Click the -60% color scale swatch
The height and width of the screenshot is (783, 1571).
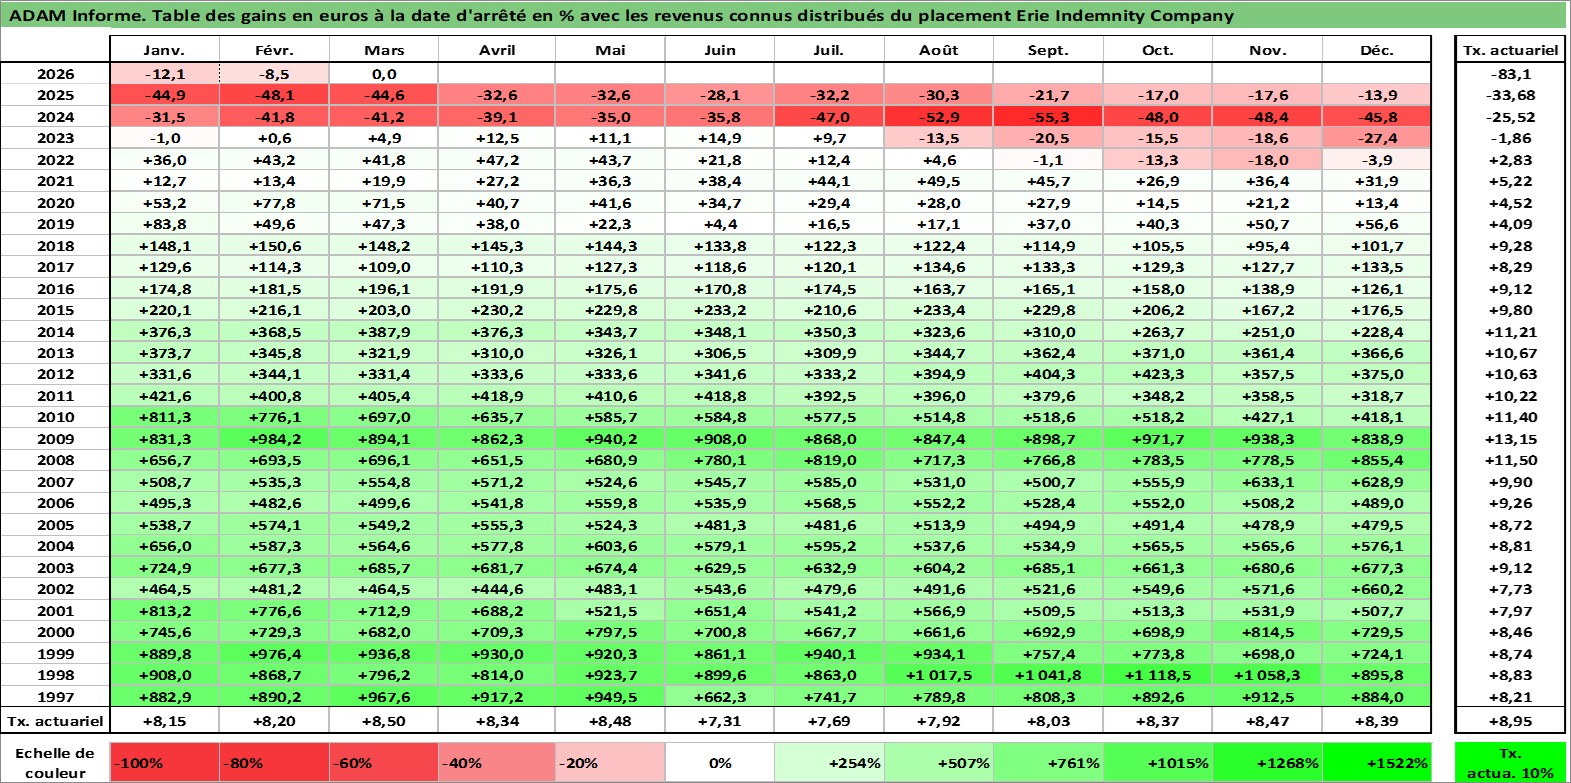pyautogui.click(x=384, y=762)
